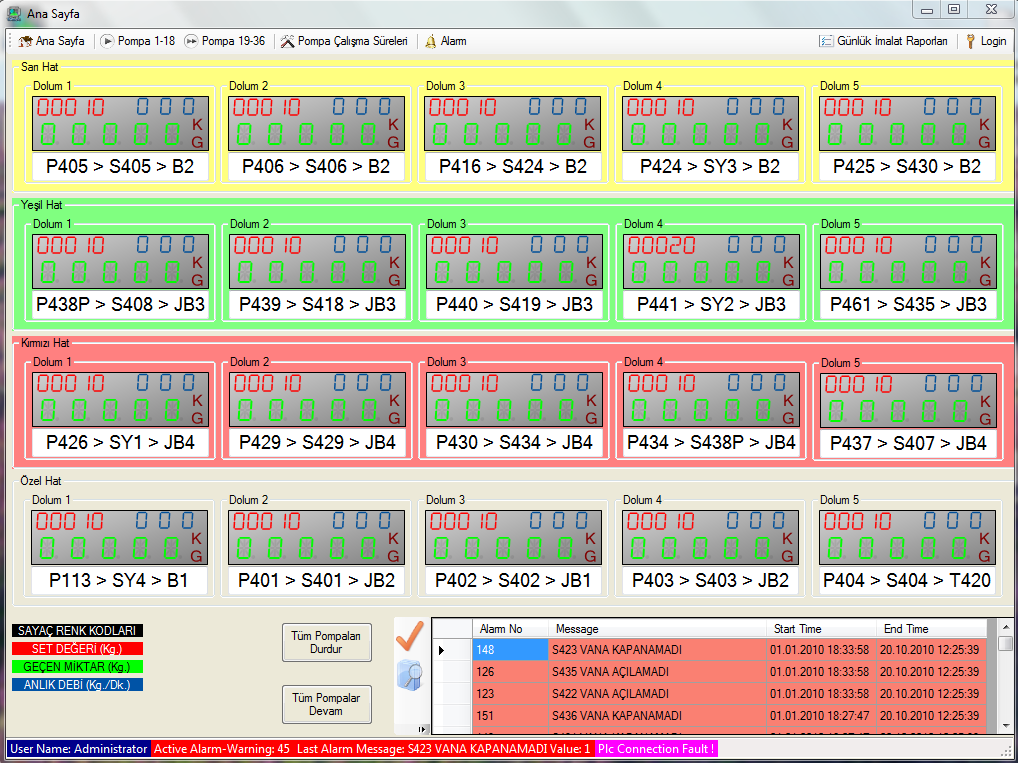Viewport: 1018px width, 763px height.
Task: Open Günlük İmalat Raporları reports
Action: (884, 41)
